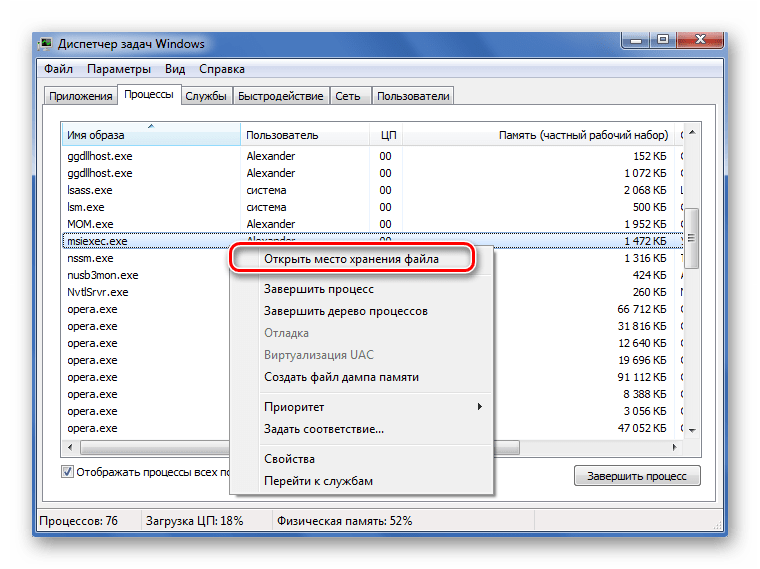The width and height of the screenshot is (760, 569).
Task: Open the Справка menu
Action: pyautogui.click(x=222, y=69)
